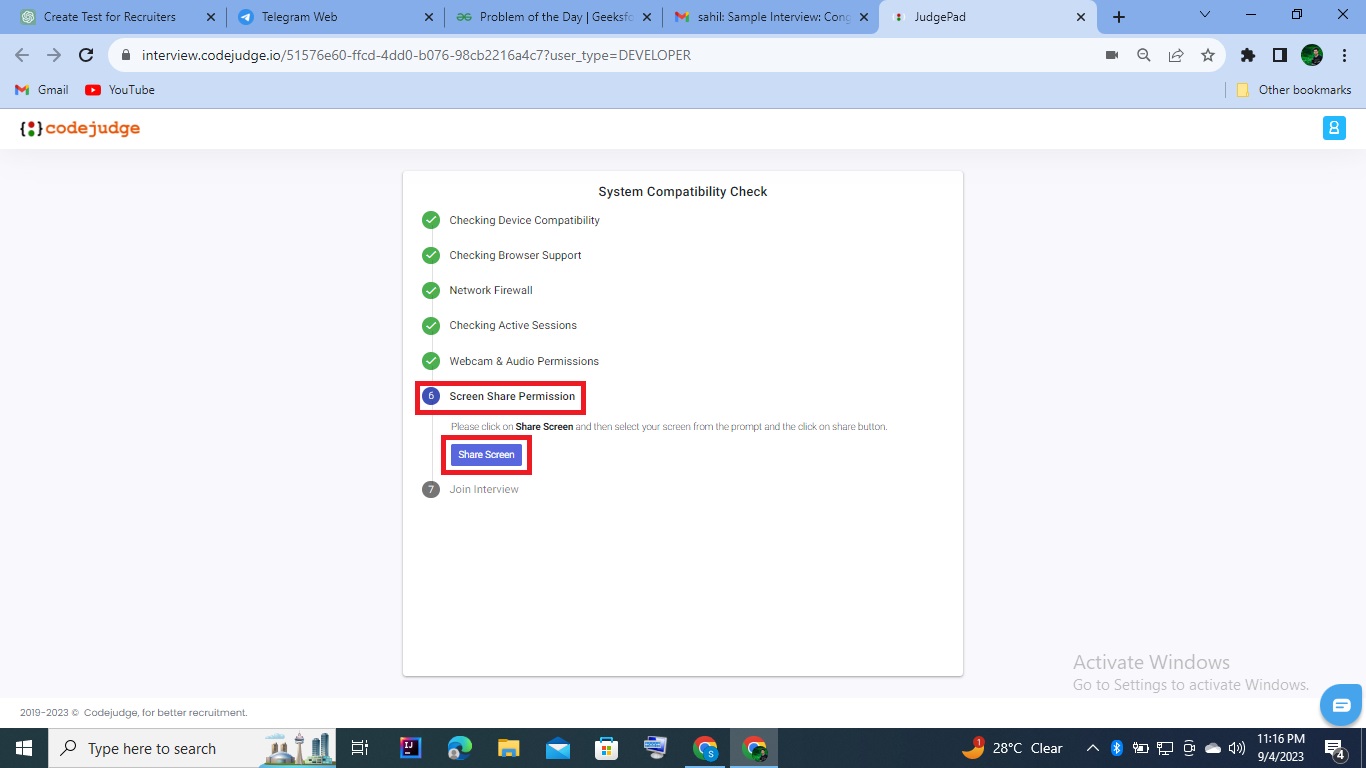Click the codejudge logo
The height and width of the screenshot is (768, 1366).
tap(80, 128)
